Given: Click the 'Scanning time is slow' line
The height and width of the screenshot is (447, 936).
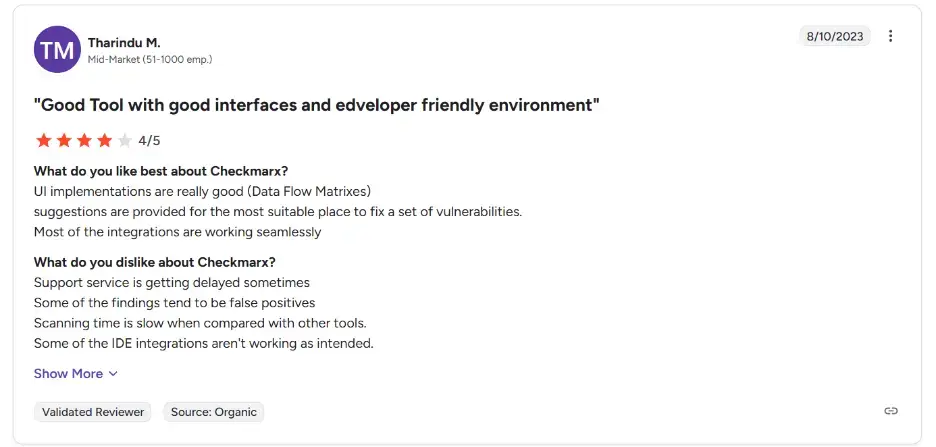Looking at the screenshot, I should 200,323.
